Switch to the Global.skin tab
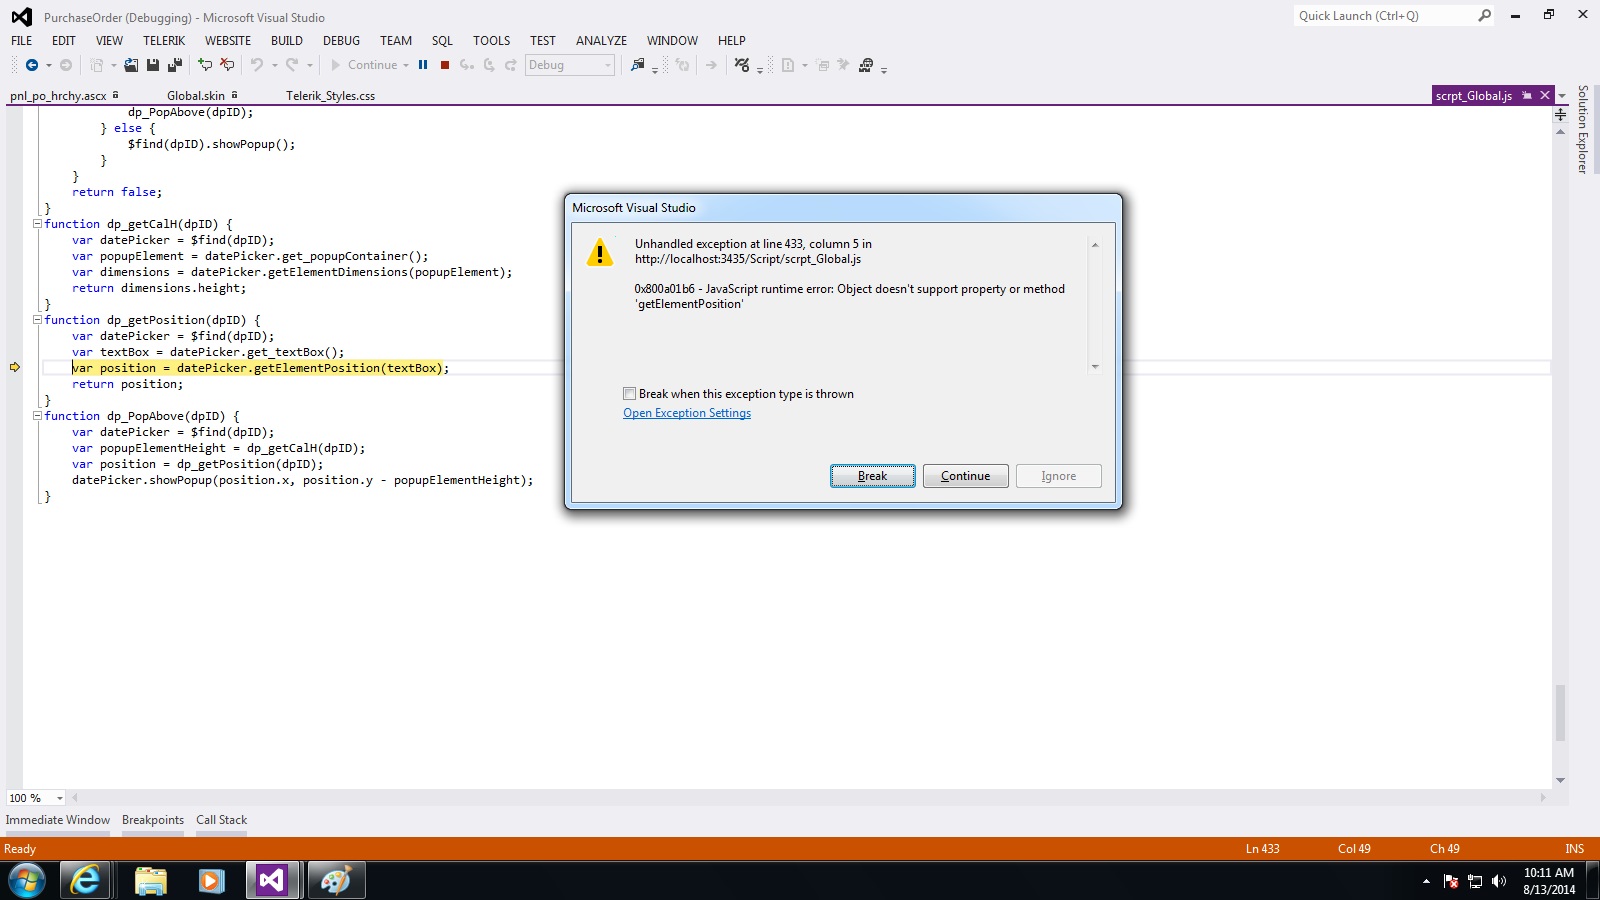1600x900 pixels. (196, 96)
